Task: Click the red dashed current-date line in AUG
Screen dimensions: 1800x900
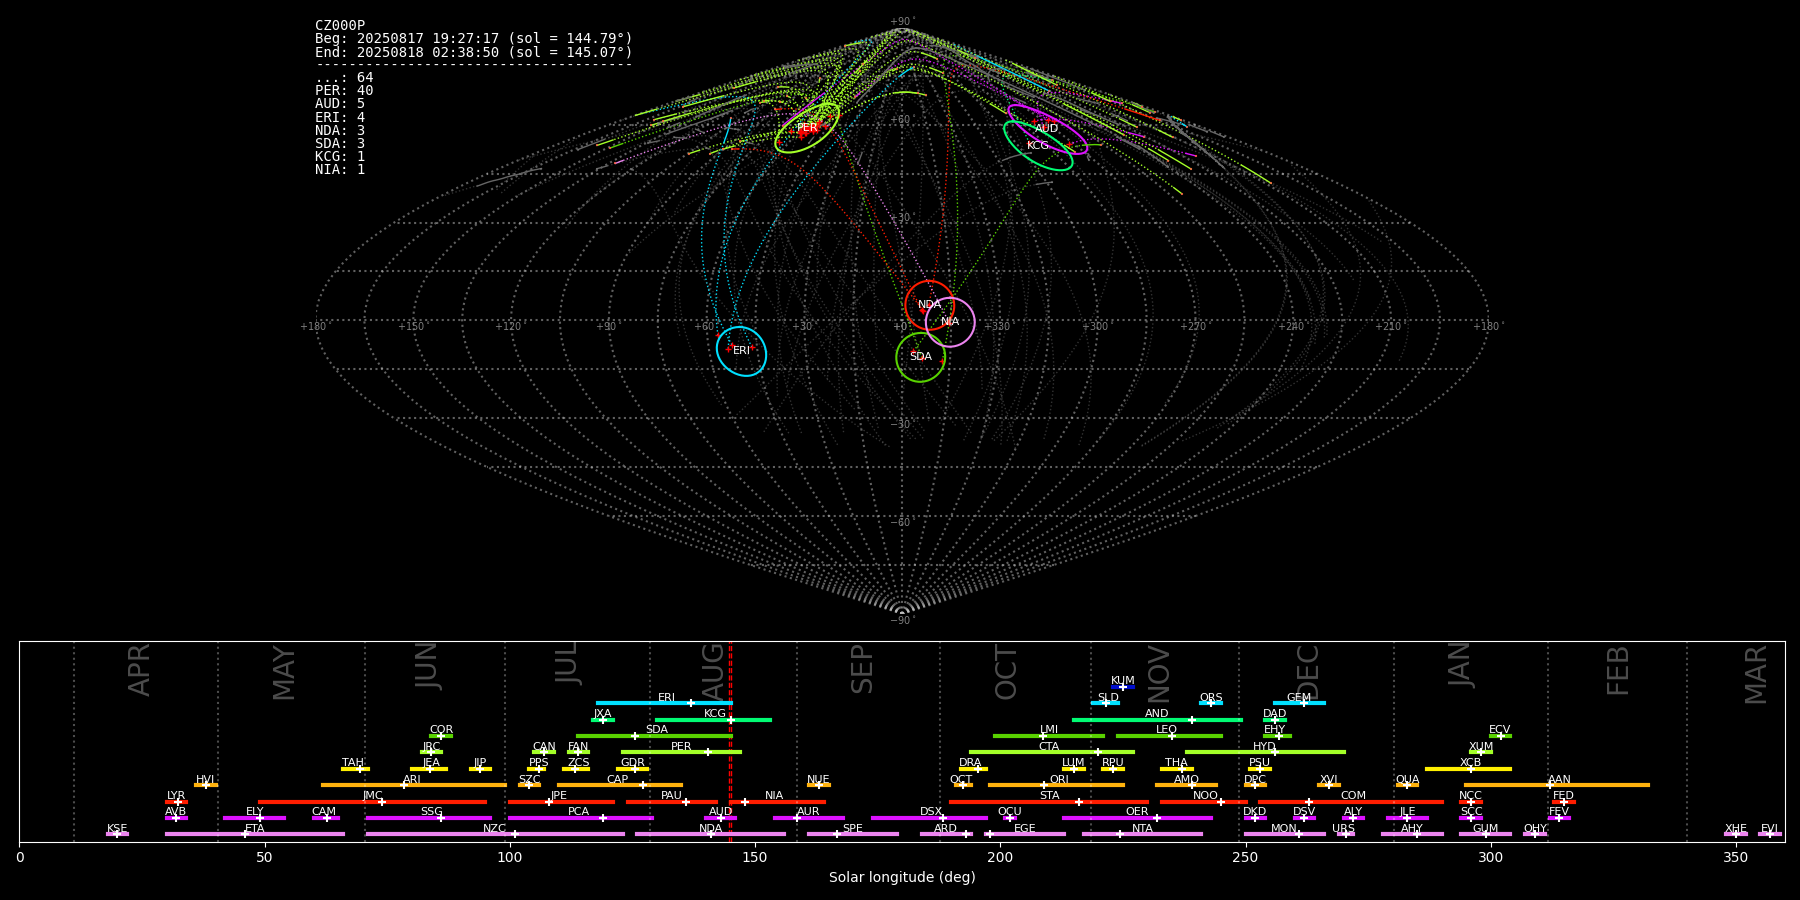Action: tap(731, 741)
